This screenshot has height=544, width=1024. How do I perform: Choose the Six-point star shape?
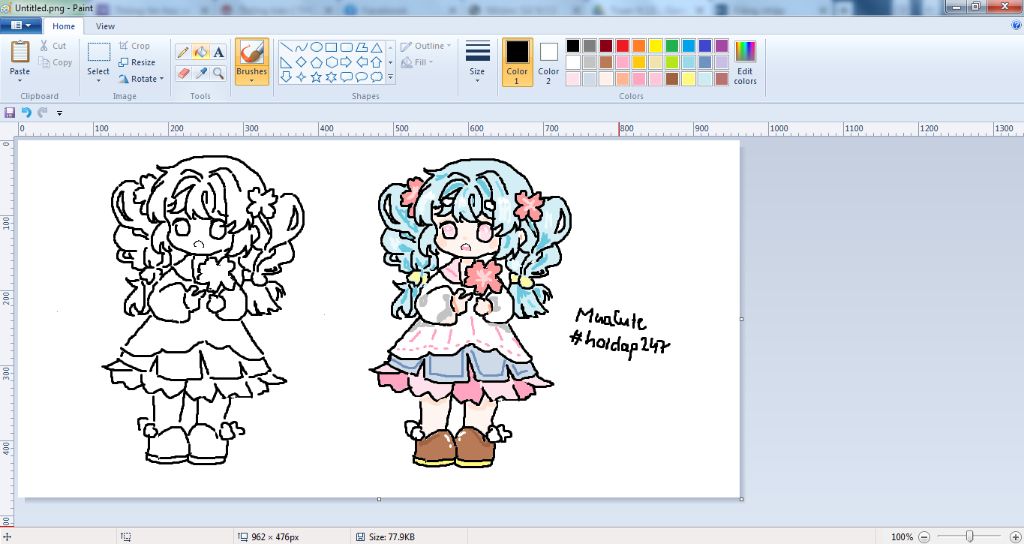(x=331, y=76)
